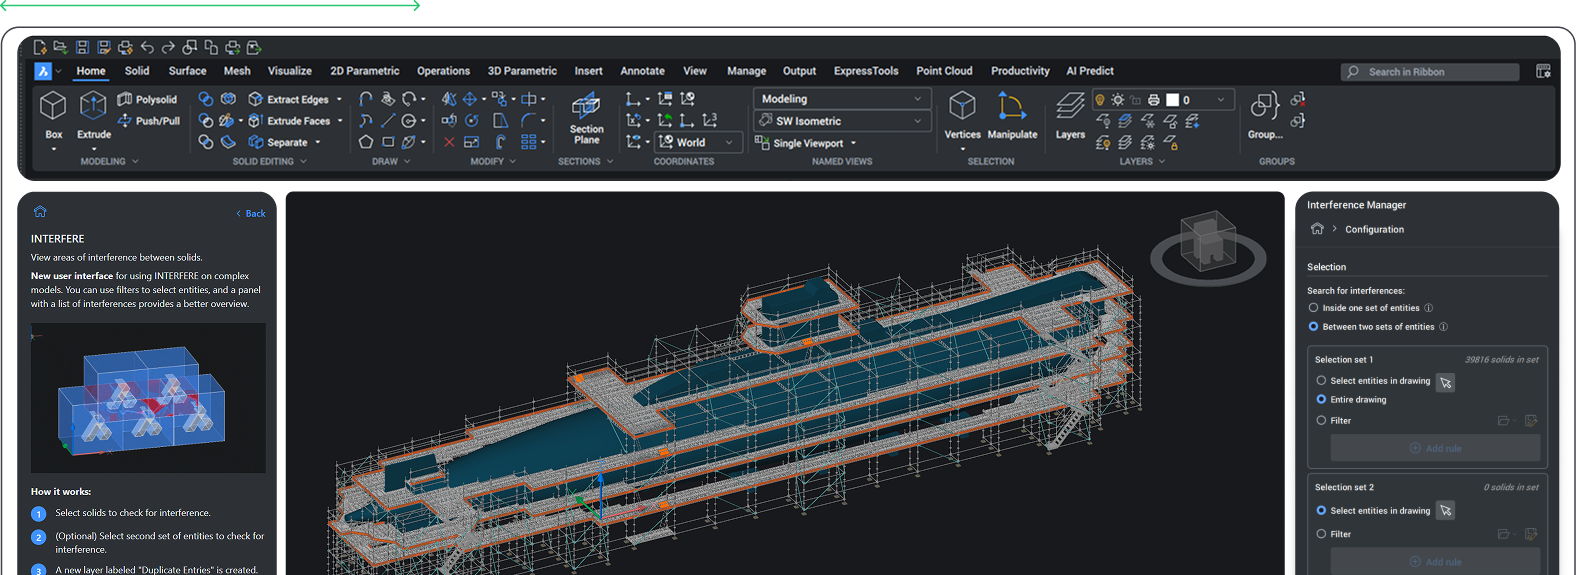The image size is (1576, 575).
Task: Select 'Inside one set of entities' option
Action: pos(1314,308)
